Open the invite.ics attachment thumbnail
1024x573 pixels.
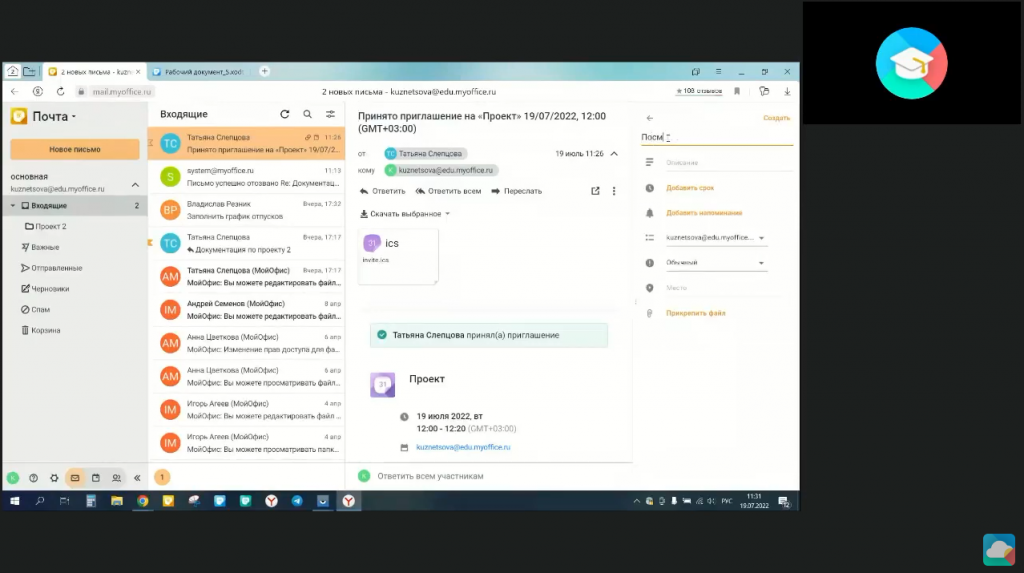[x=398, y=257]
